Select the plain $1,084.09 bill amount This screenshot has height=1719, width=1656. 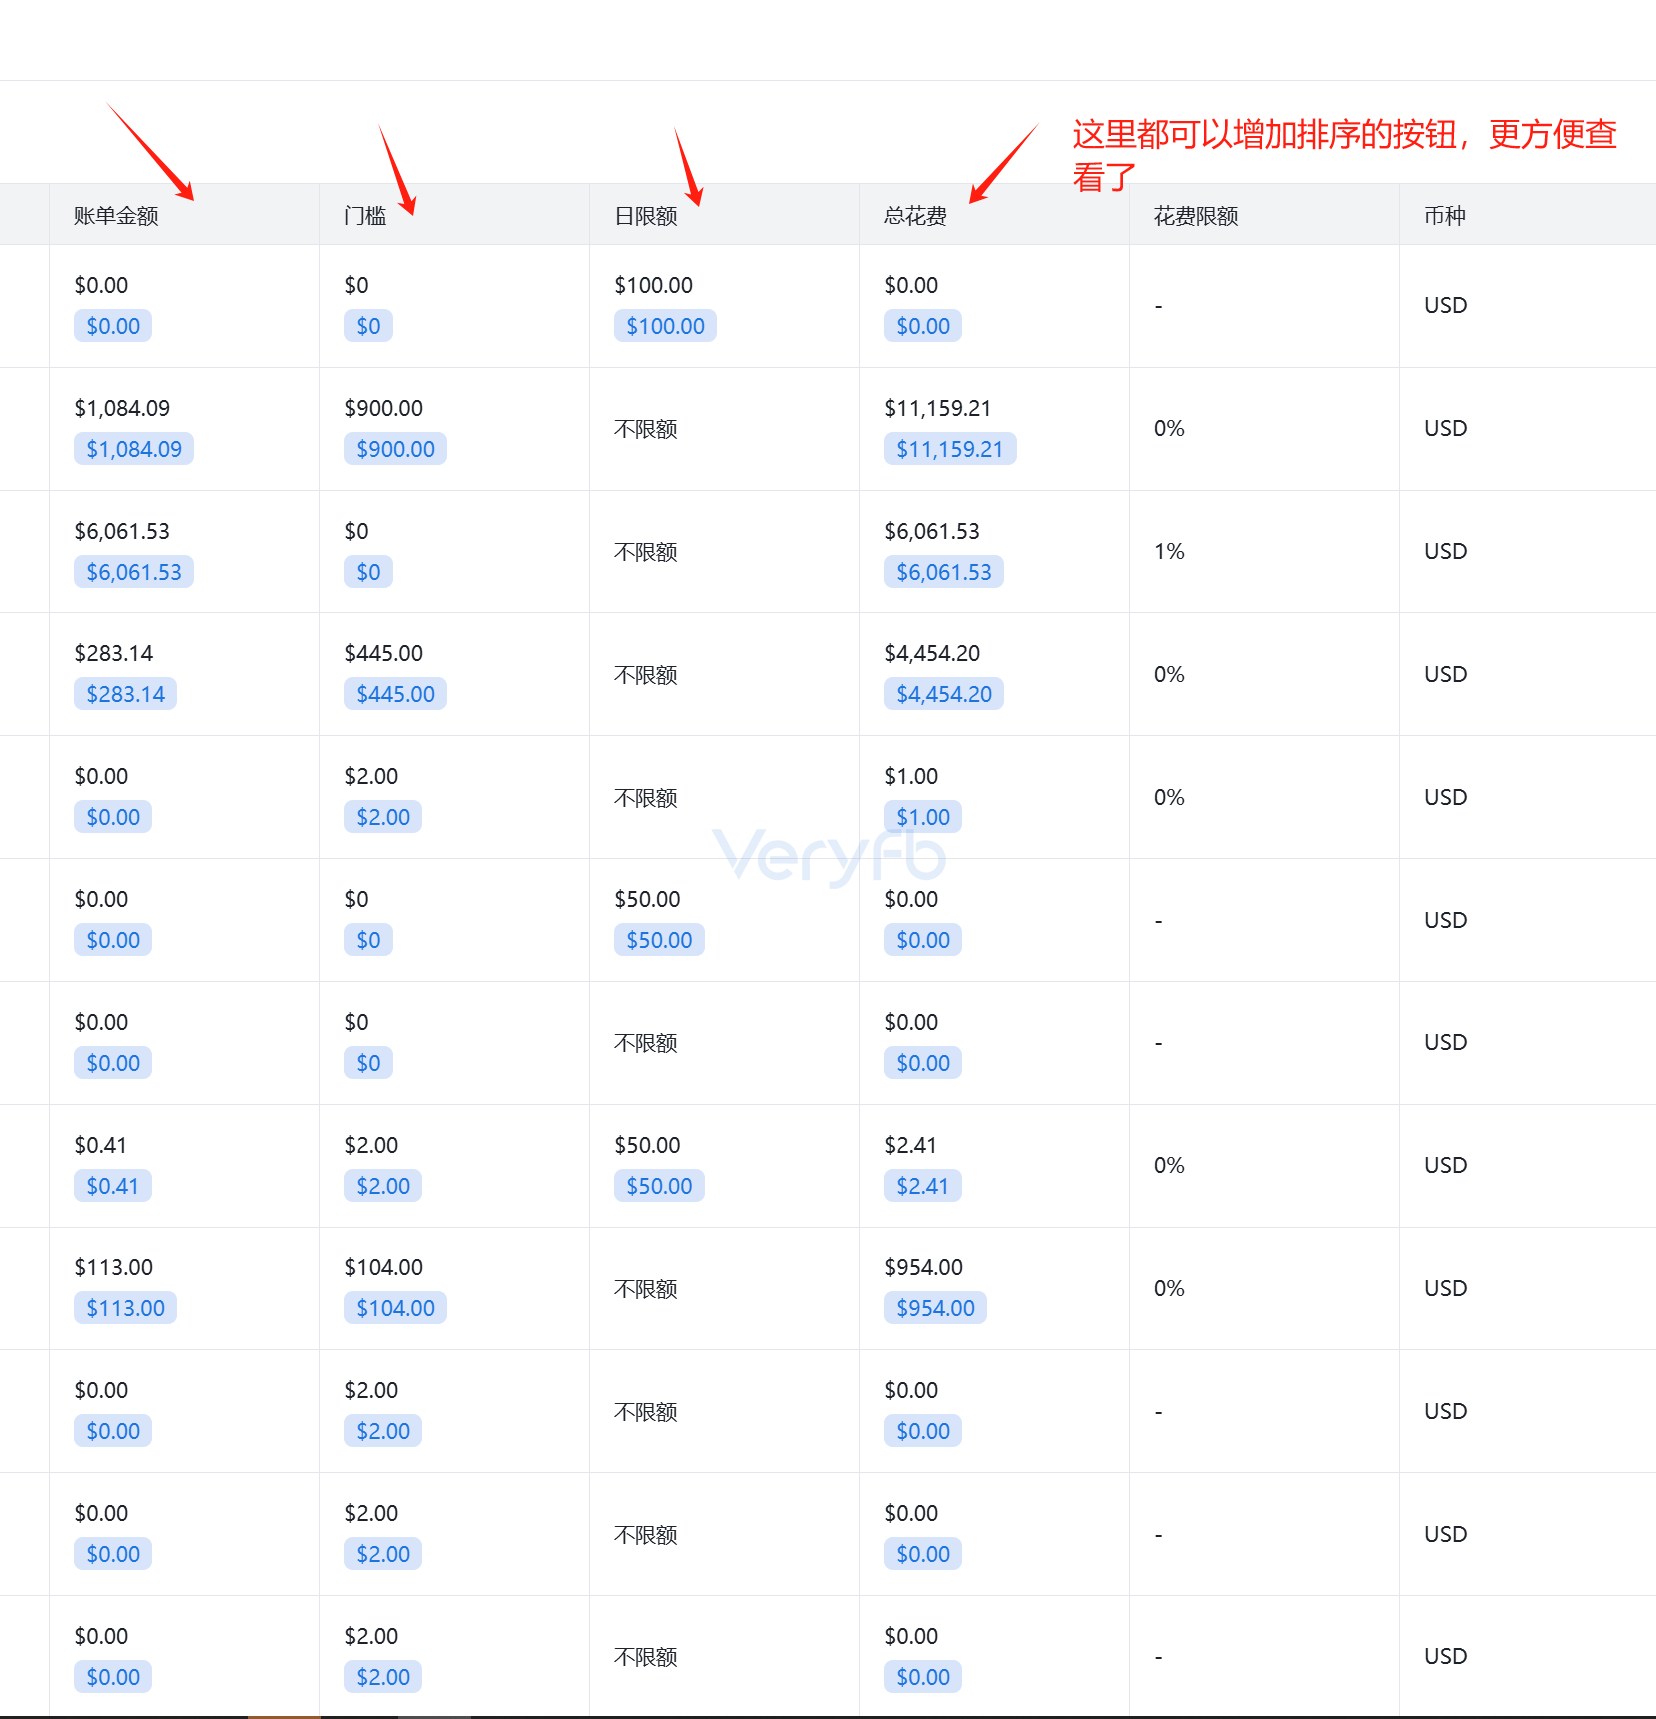(x=122, y=408)
